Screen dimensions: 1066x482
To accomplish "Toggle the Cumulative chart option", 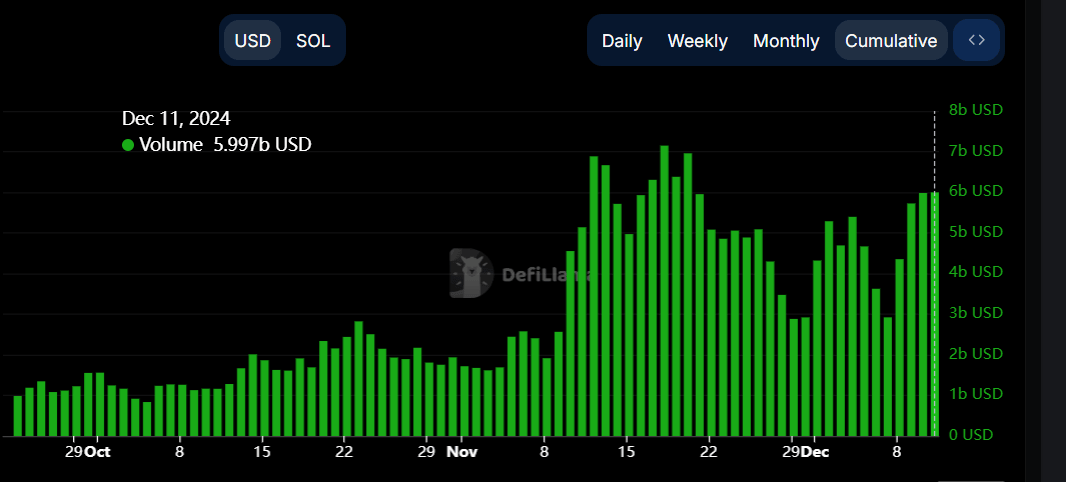I will (891, 41).
